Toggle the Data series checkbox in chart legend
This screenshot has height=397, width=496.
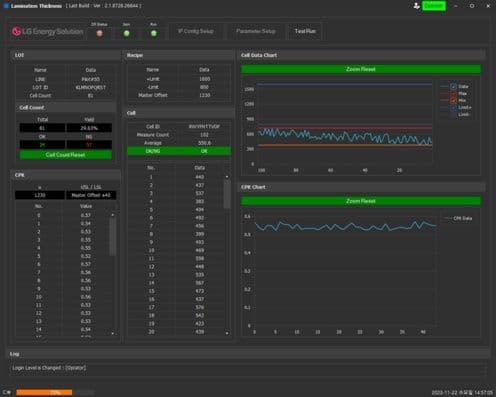pos(453,86)
